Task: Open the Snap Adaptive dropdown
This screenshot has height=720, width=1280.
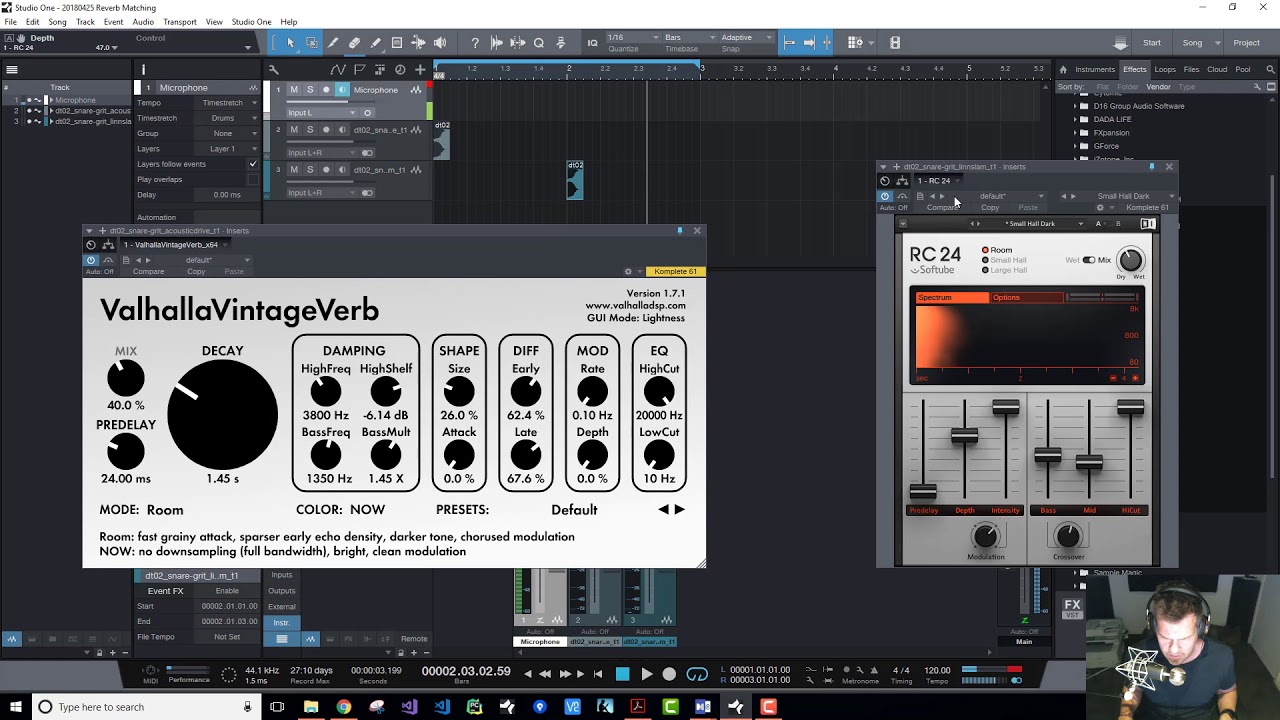Action: (746, 38)
